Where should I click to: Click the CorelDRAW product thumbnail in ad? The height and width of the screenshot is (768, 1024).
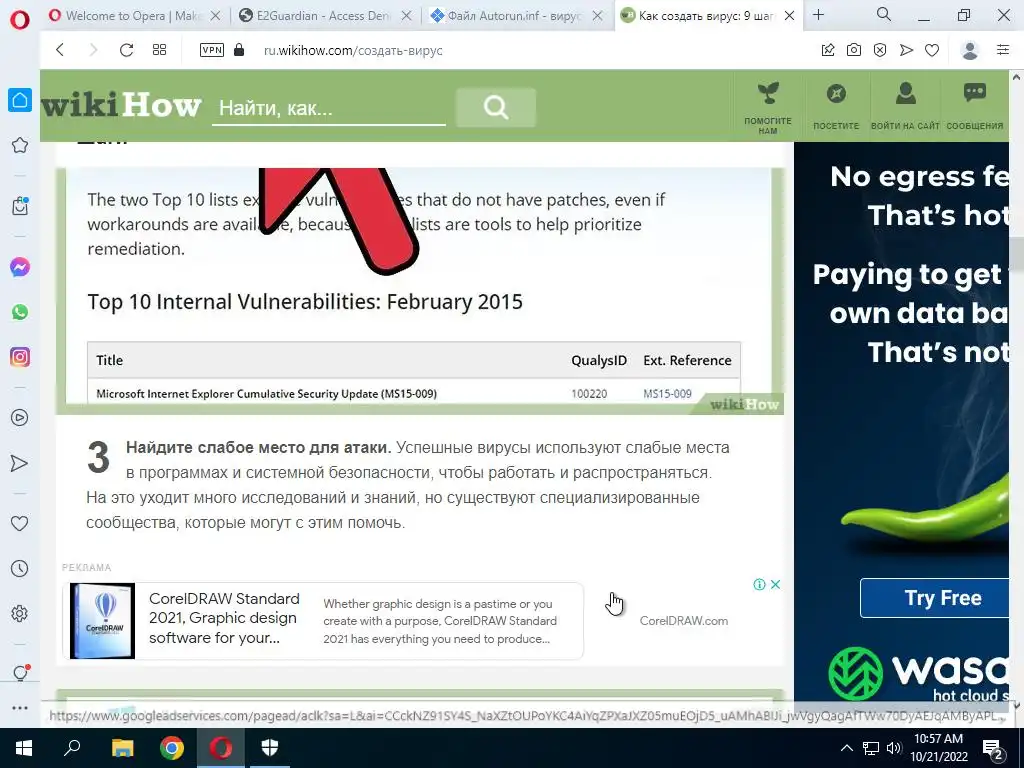coord(103,621)
